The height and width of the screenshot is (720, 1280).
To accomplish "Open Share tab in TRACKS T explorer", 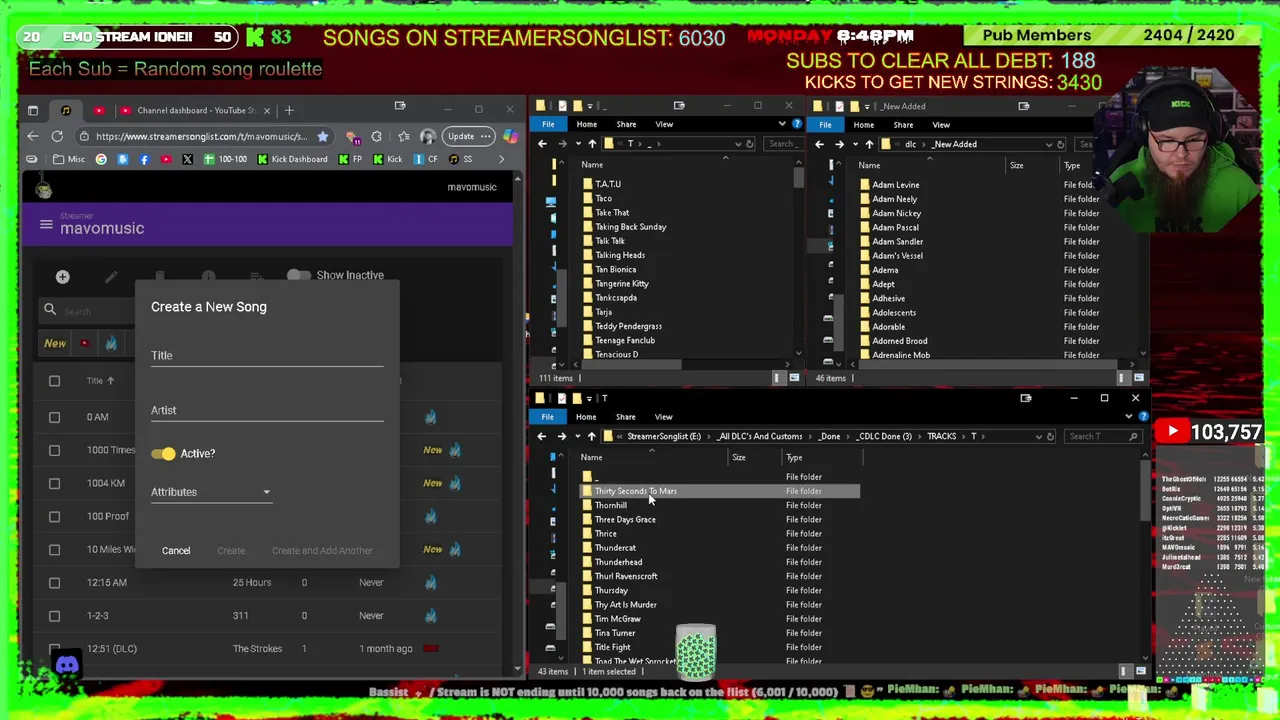I will pos(625,416).
